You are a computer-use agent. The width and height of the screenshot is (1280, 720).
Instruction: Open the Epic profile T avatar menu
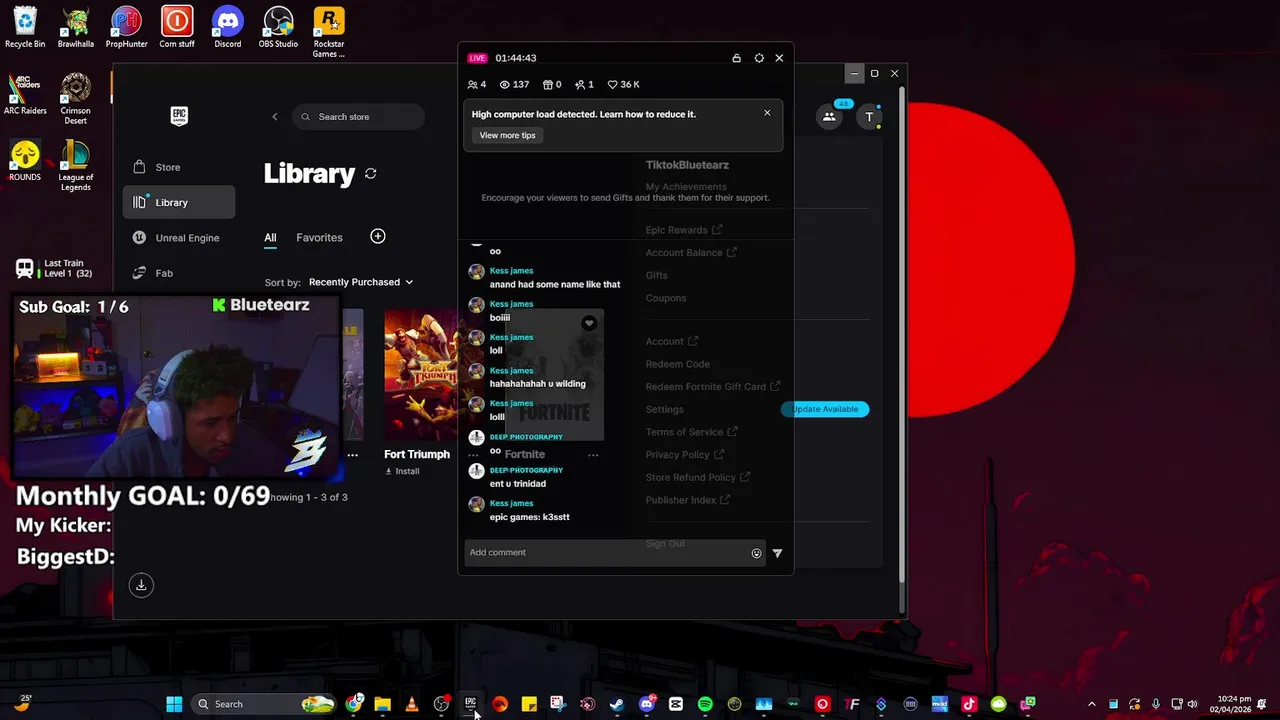(x=869, y=117)
